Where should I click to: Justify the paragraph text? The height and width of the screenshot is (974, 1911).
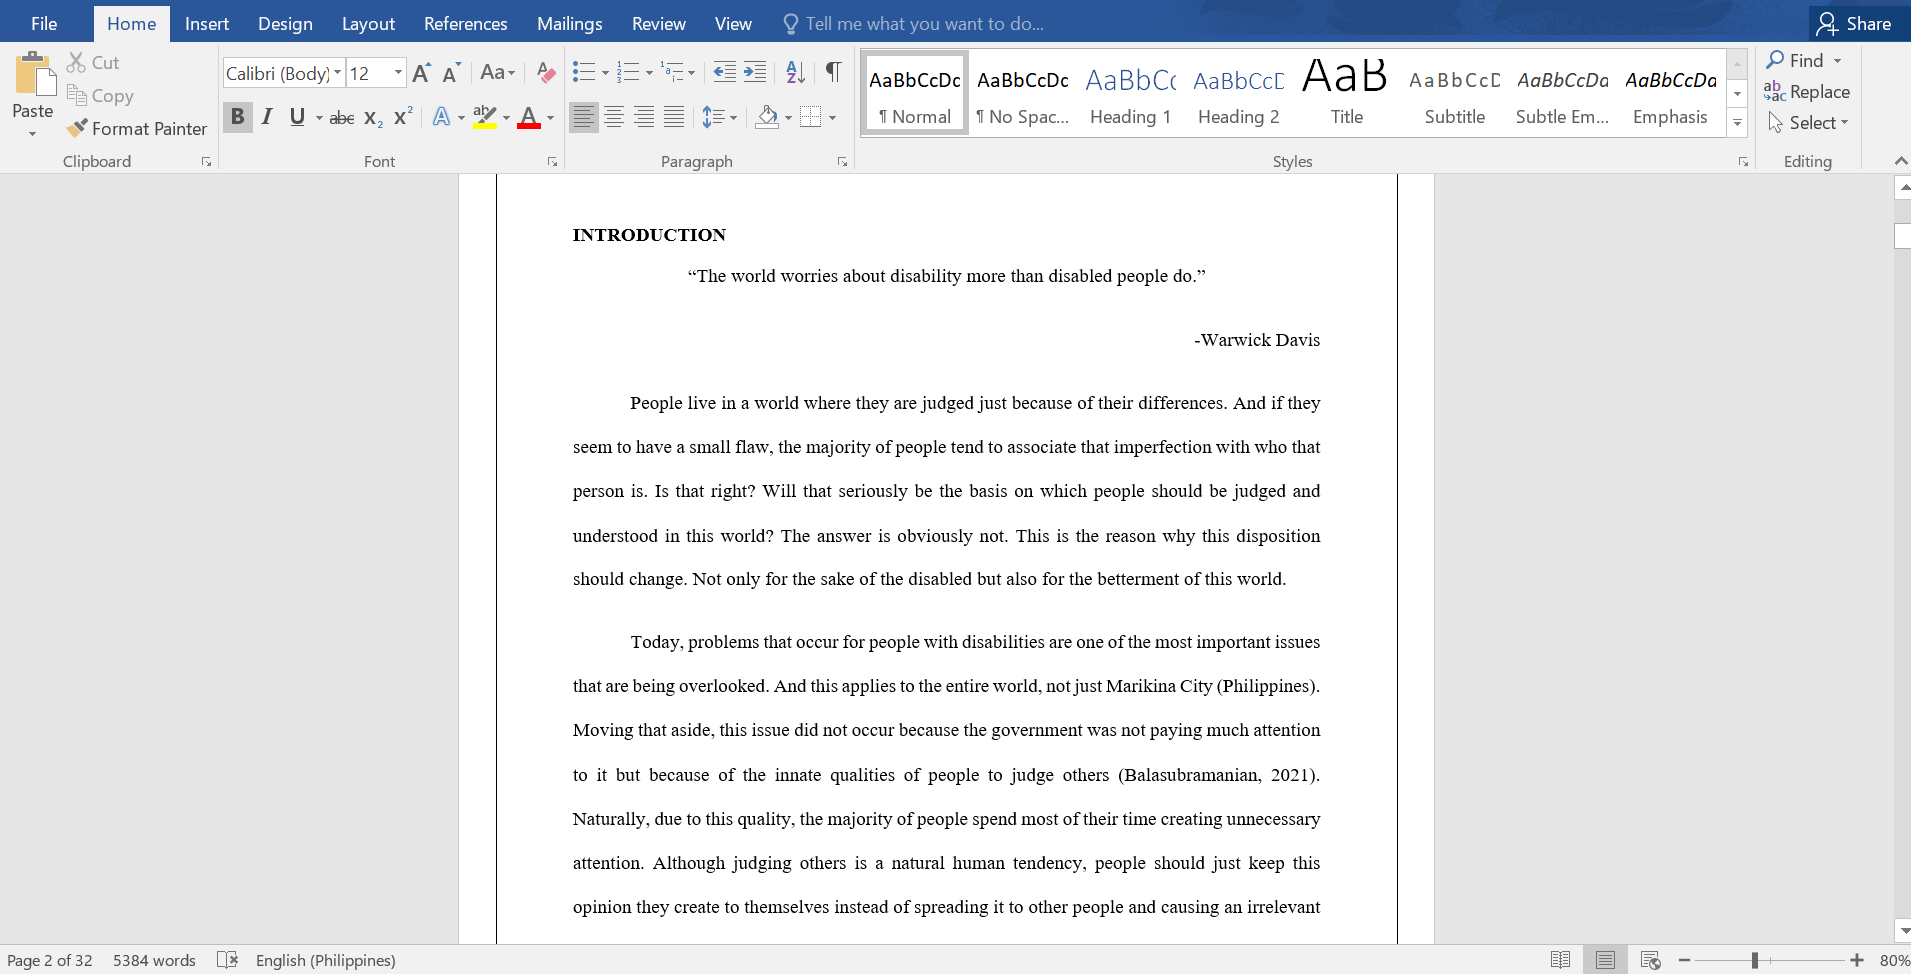[674, 117]
